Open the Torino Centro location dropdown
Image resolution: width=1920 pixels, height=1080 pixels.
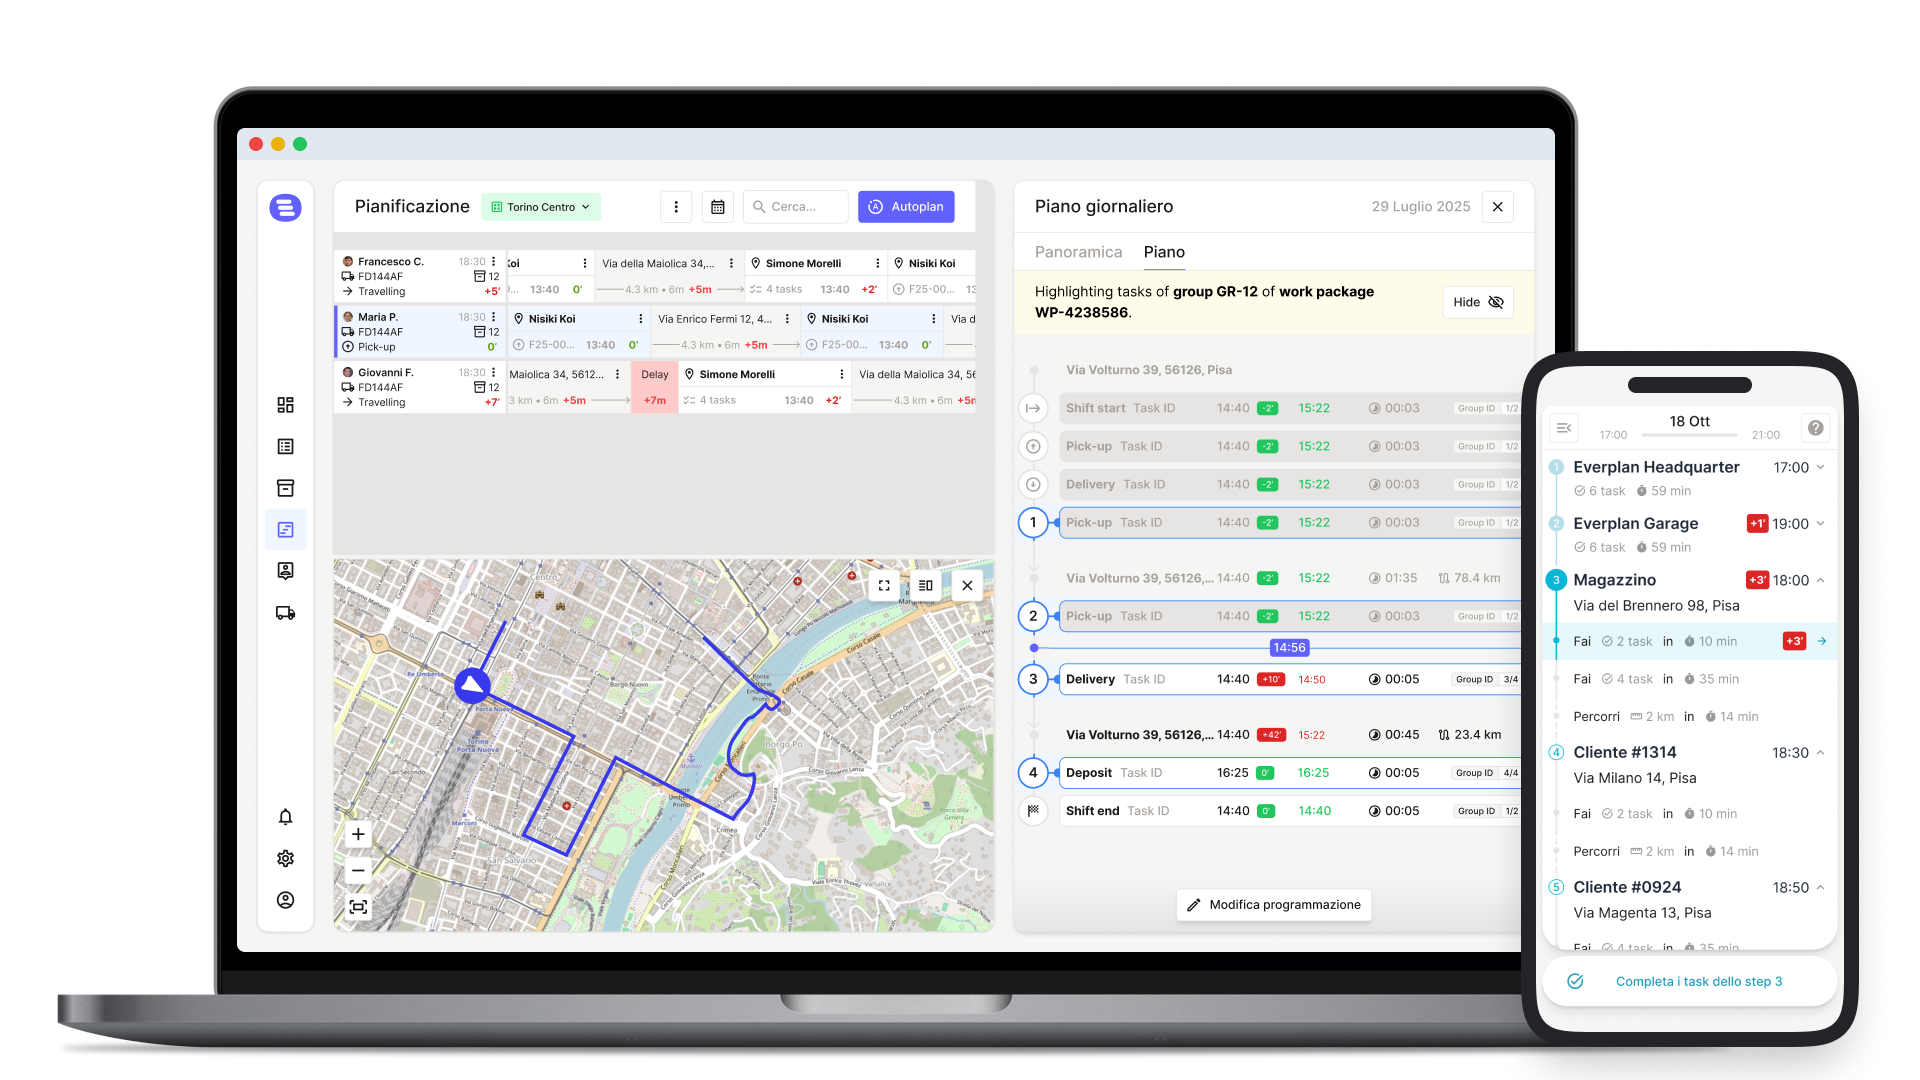click(540, 207)
